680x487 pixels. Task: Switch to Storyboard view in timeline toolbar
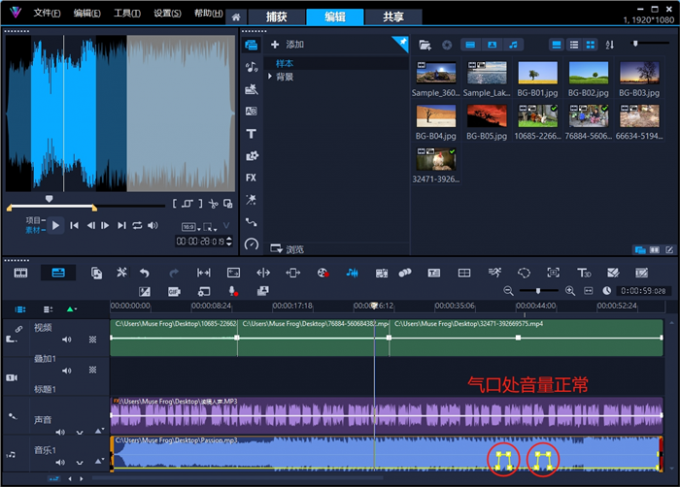point(20,273)
